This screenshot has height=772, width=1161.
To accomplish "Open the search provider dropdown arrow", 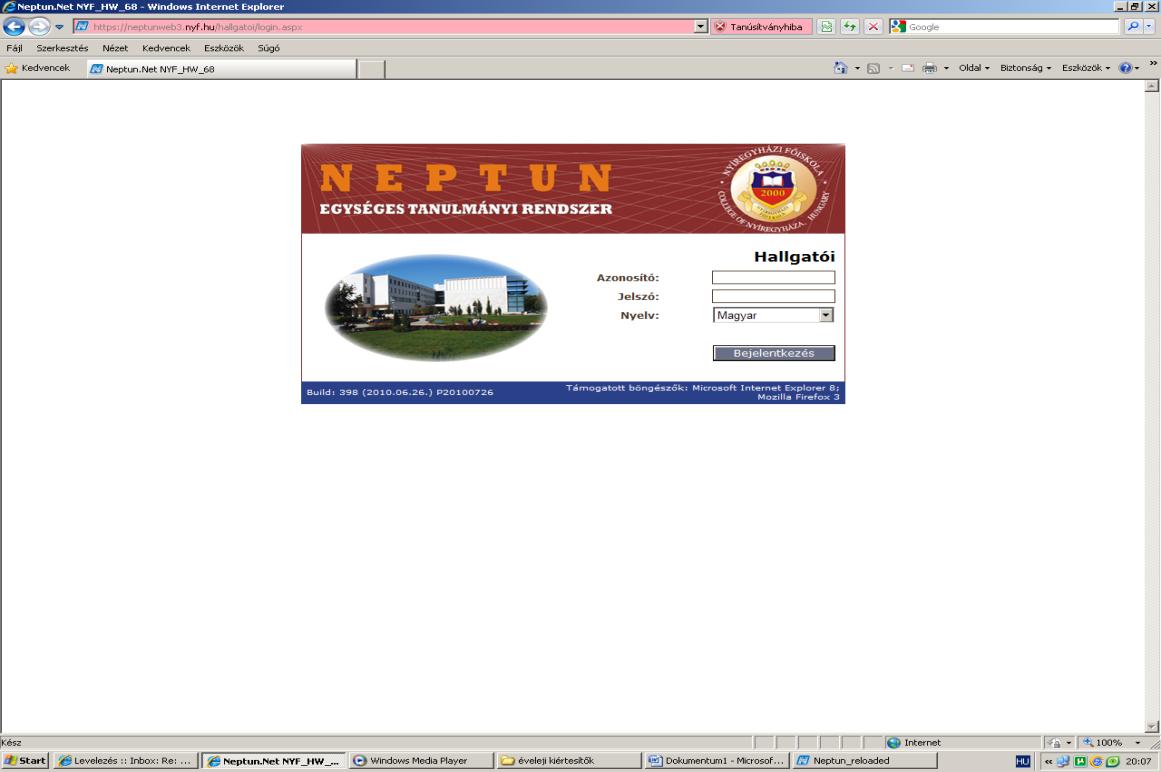I will (1149, 27).
